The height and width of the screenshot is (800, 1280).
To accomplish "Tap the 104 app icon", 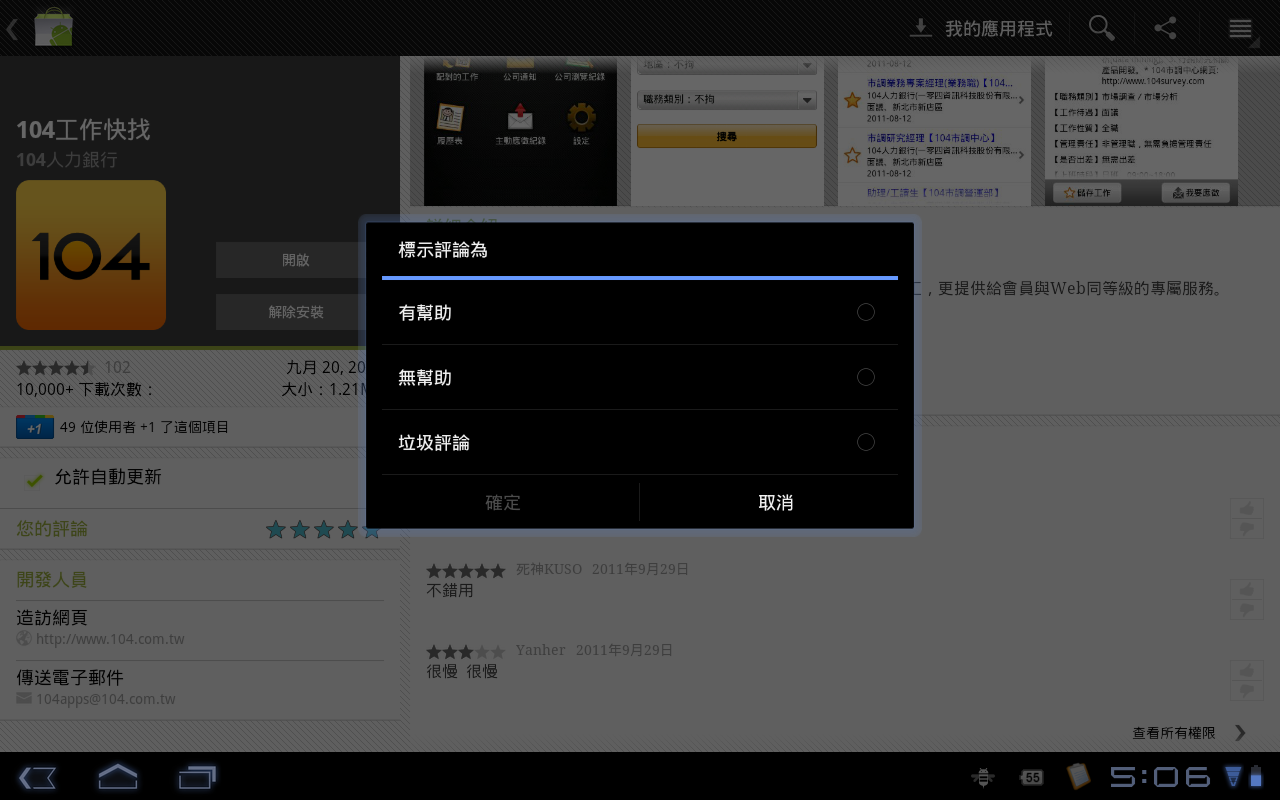I will pyautogui.click(x=91, y=255).
